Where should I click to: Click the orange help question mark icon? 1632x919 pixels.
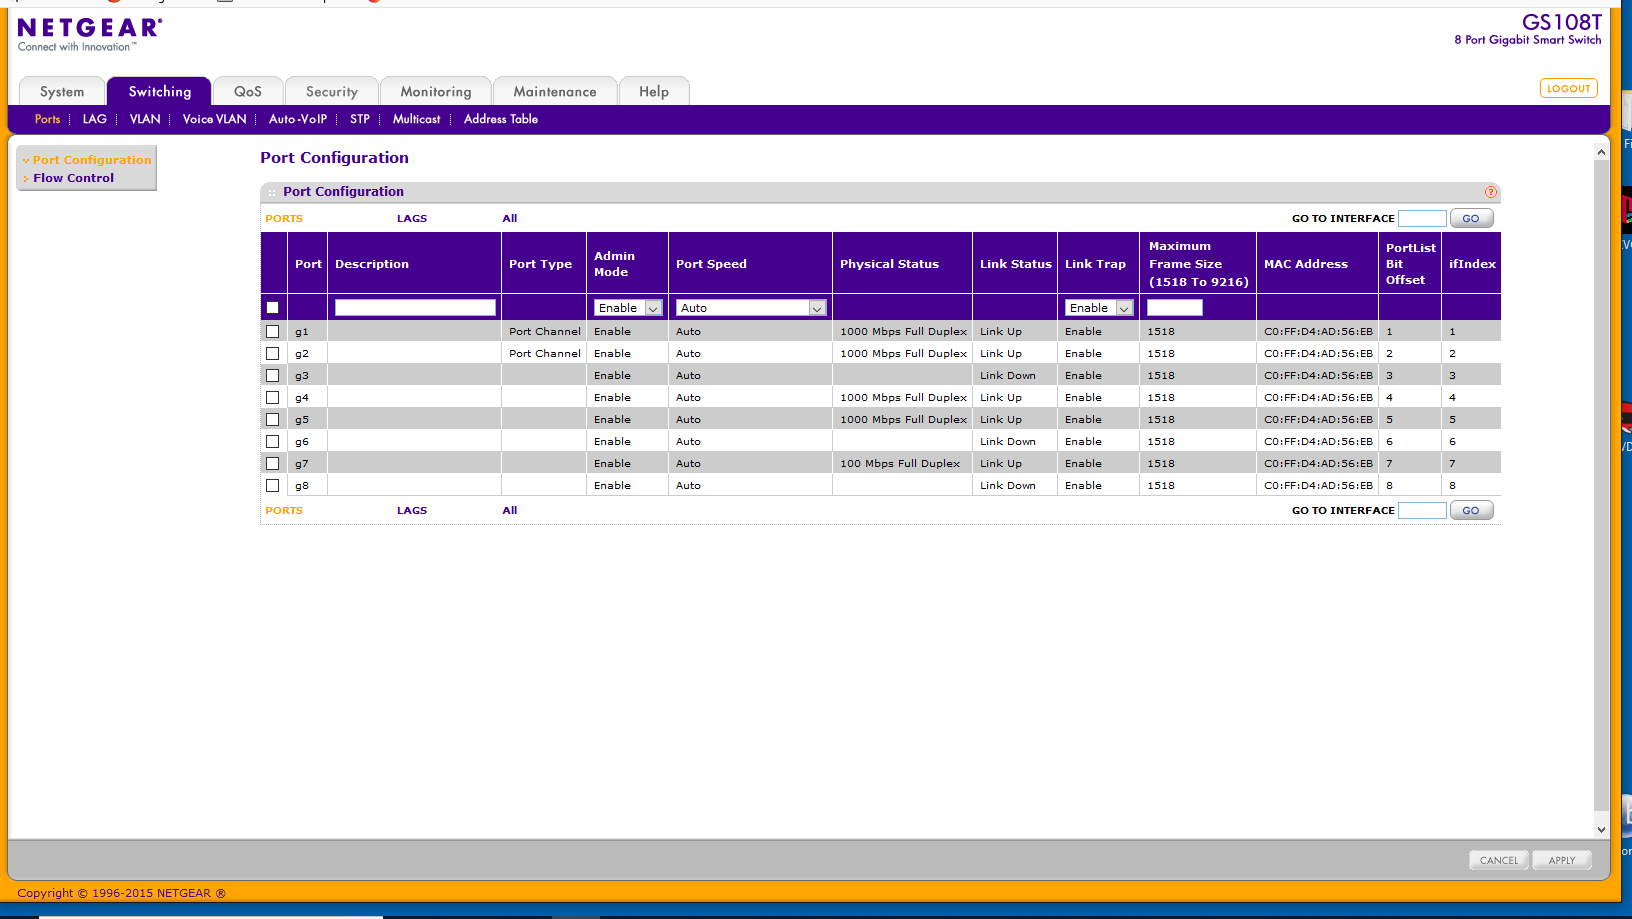(x=1490, y=192)
